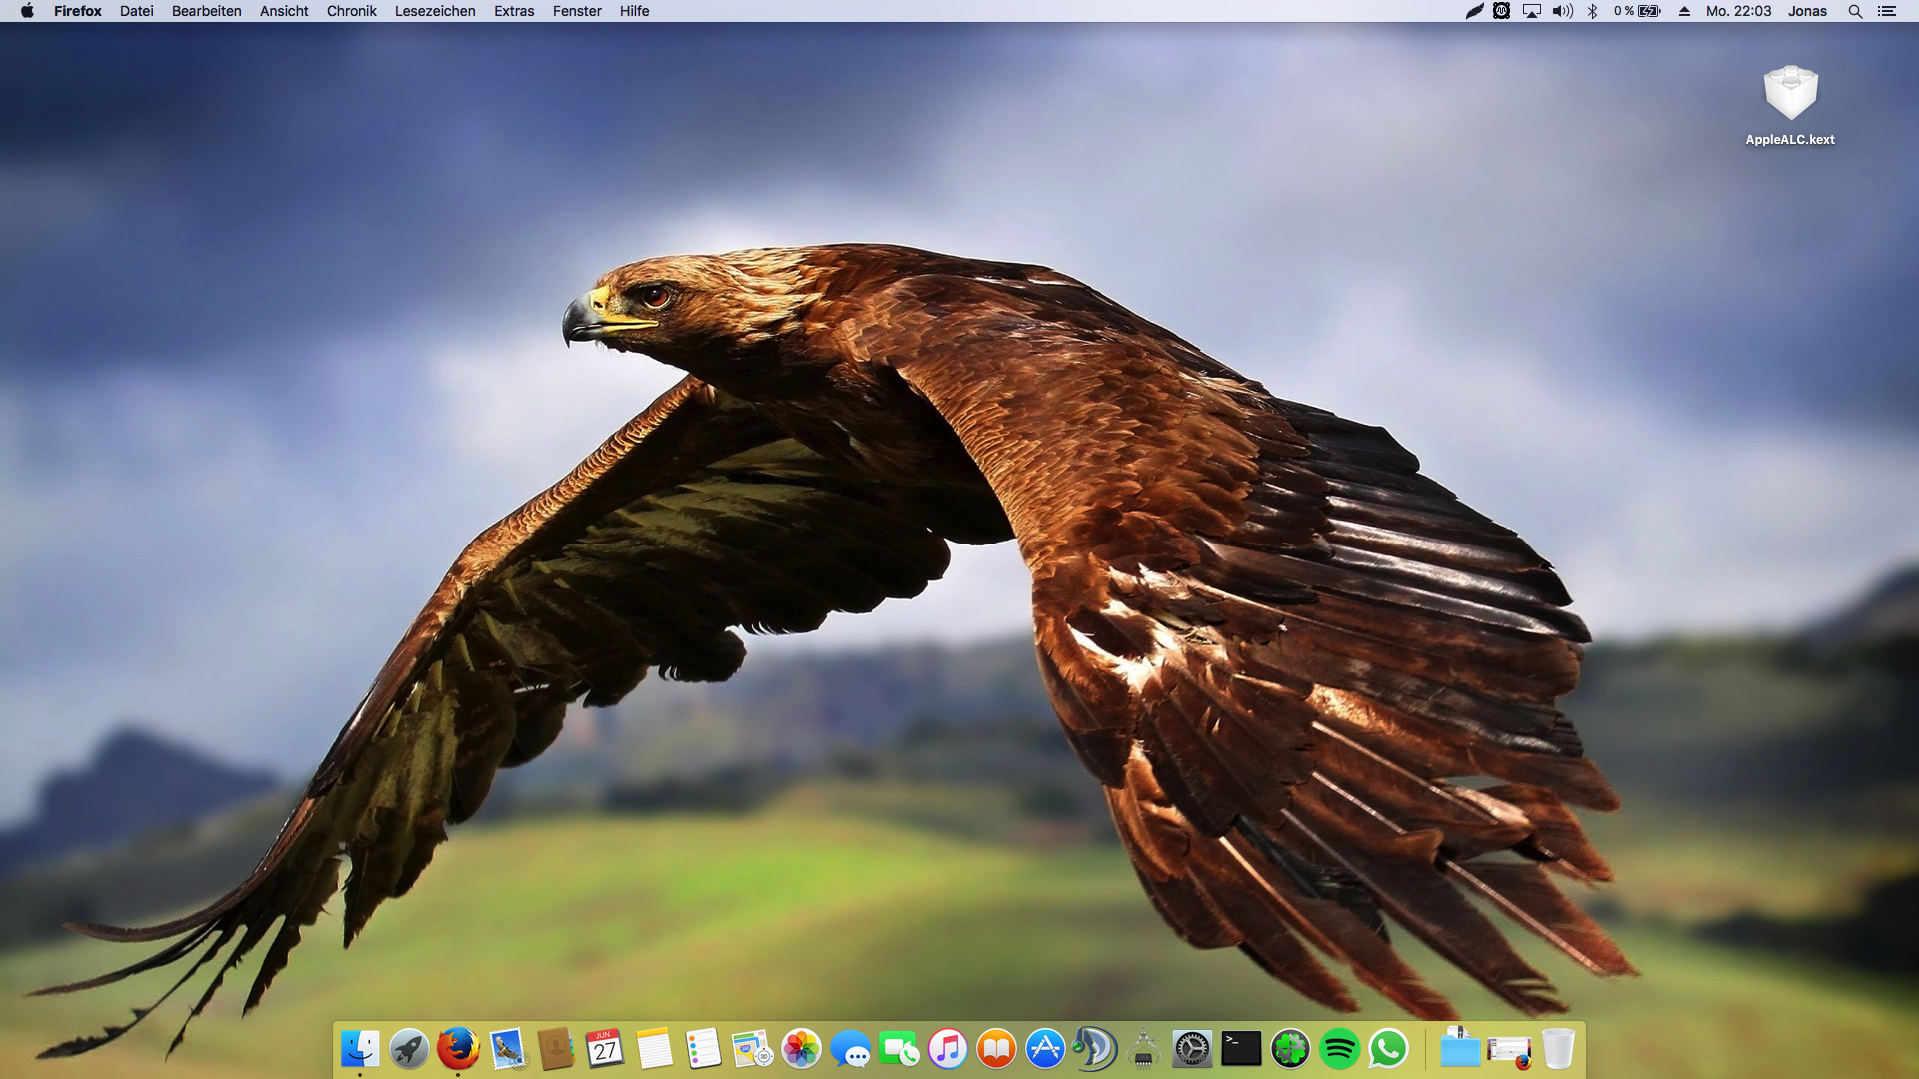The height and width of the screenshot is (1079, 1919).
Task: Open the Jonas user account menu
Action: click(1807, 11)
